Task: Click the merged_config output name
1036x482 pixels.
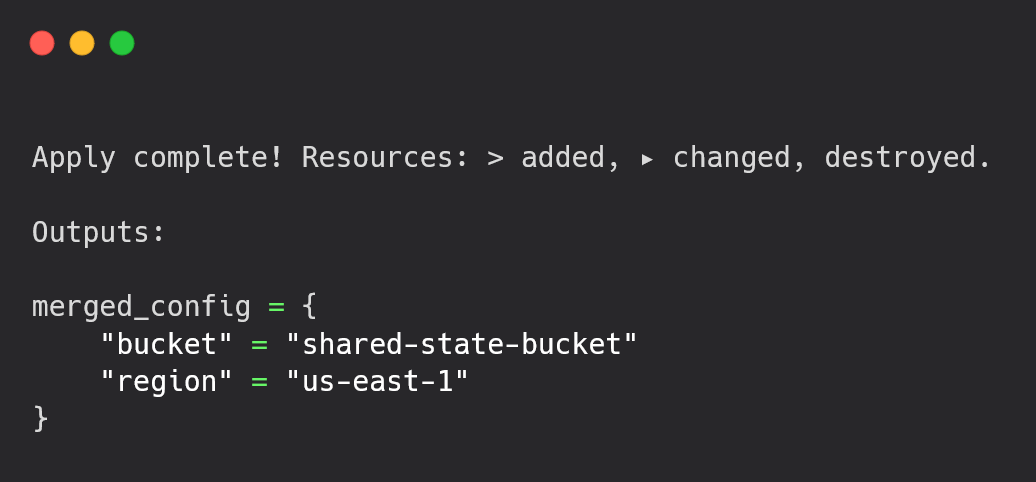Action: 141,307
